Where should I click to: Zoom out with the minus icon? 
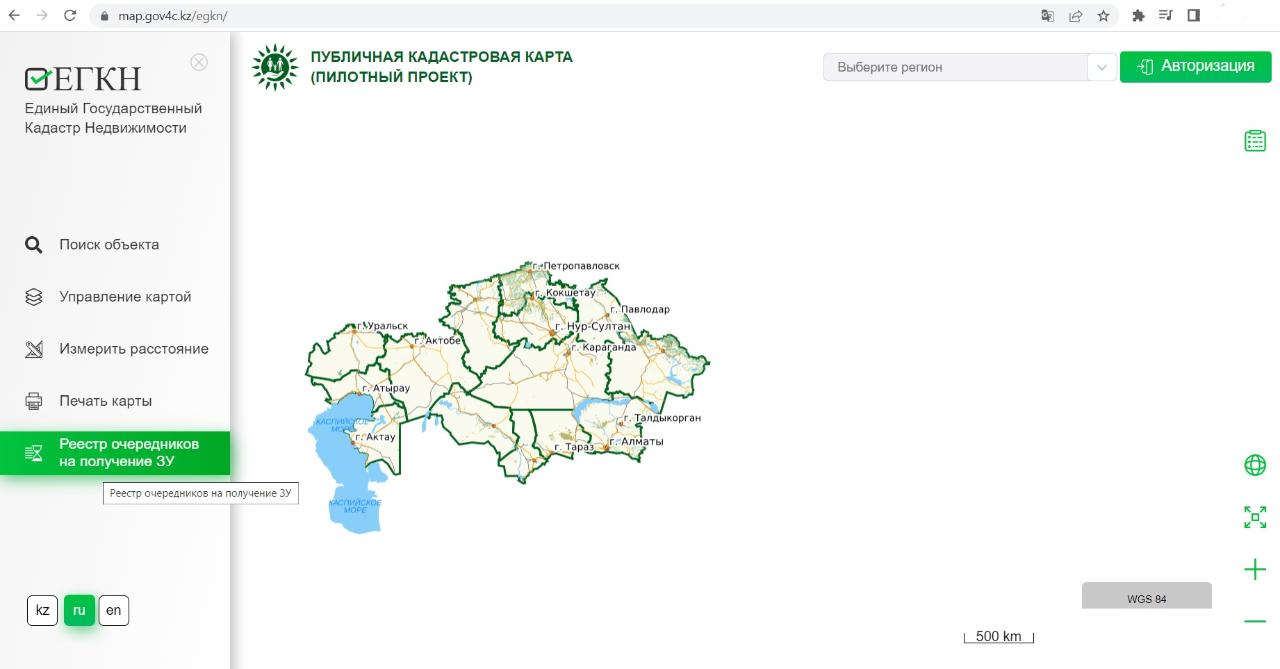click(1255, 621)
